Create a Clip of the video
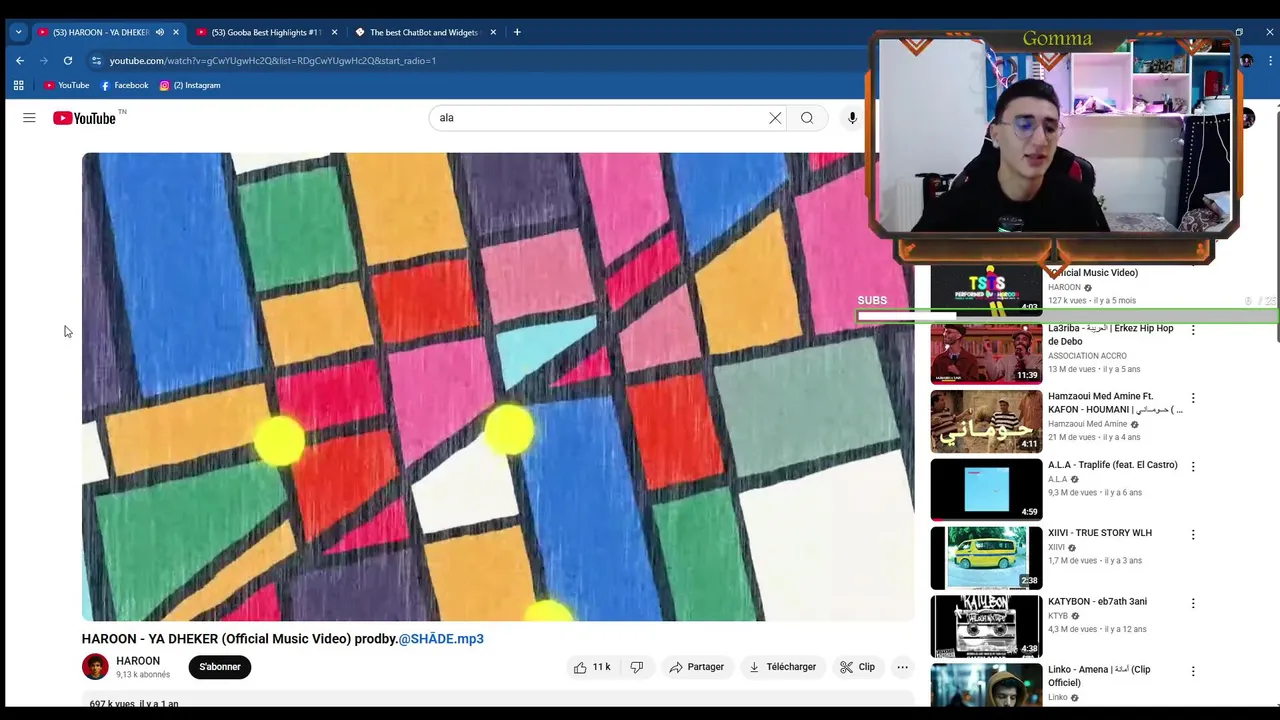The height and width of the screenshot is (720, 1280). [858, 667]
